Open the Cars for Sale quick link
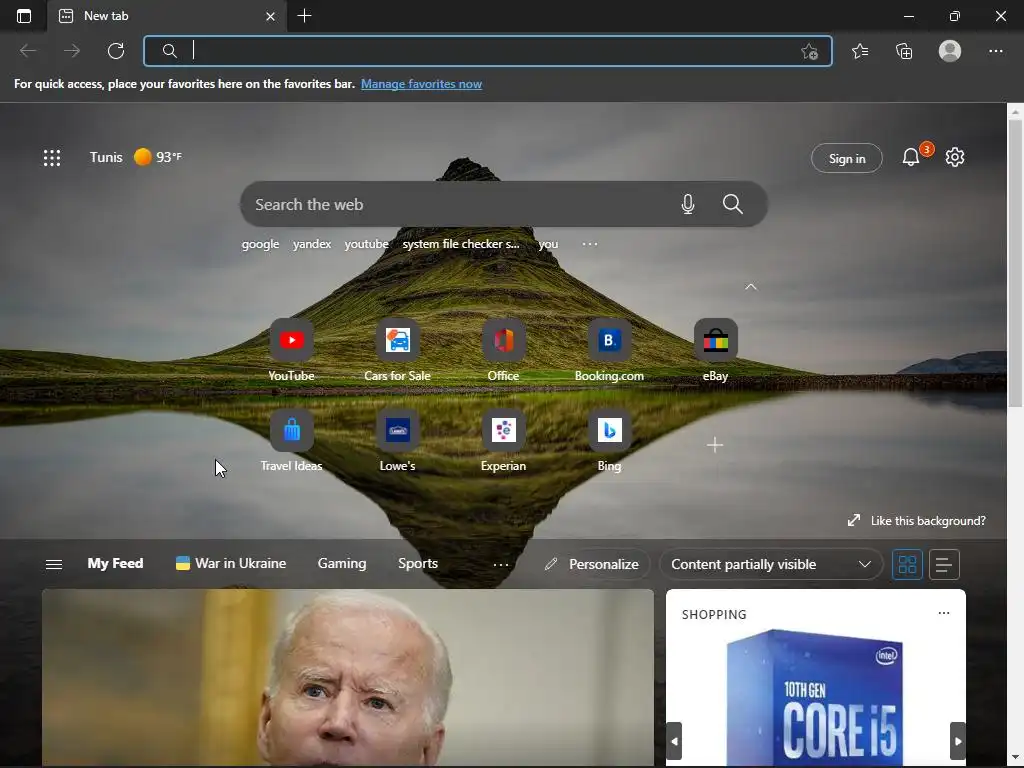The height and width of the screenshot is (768, 1024). [397, 351]
